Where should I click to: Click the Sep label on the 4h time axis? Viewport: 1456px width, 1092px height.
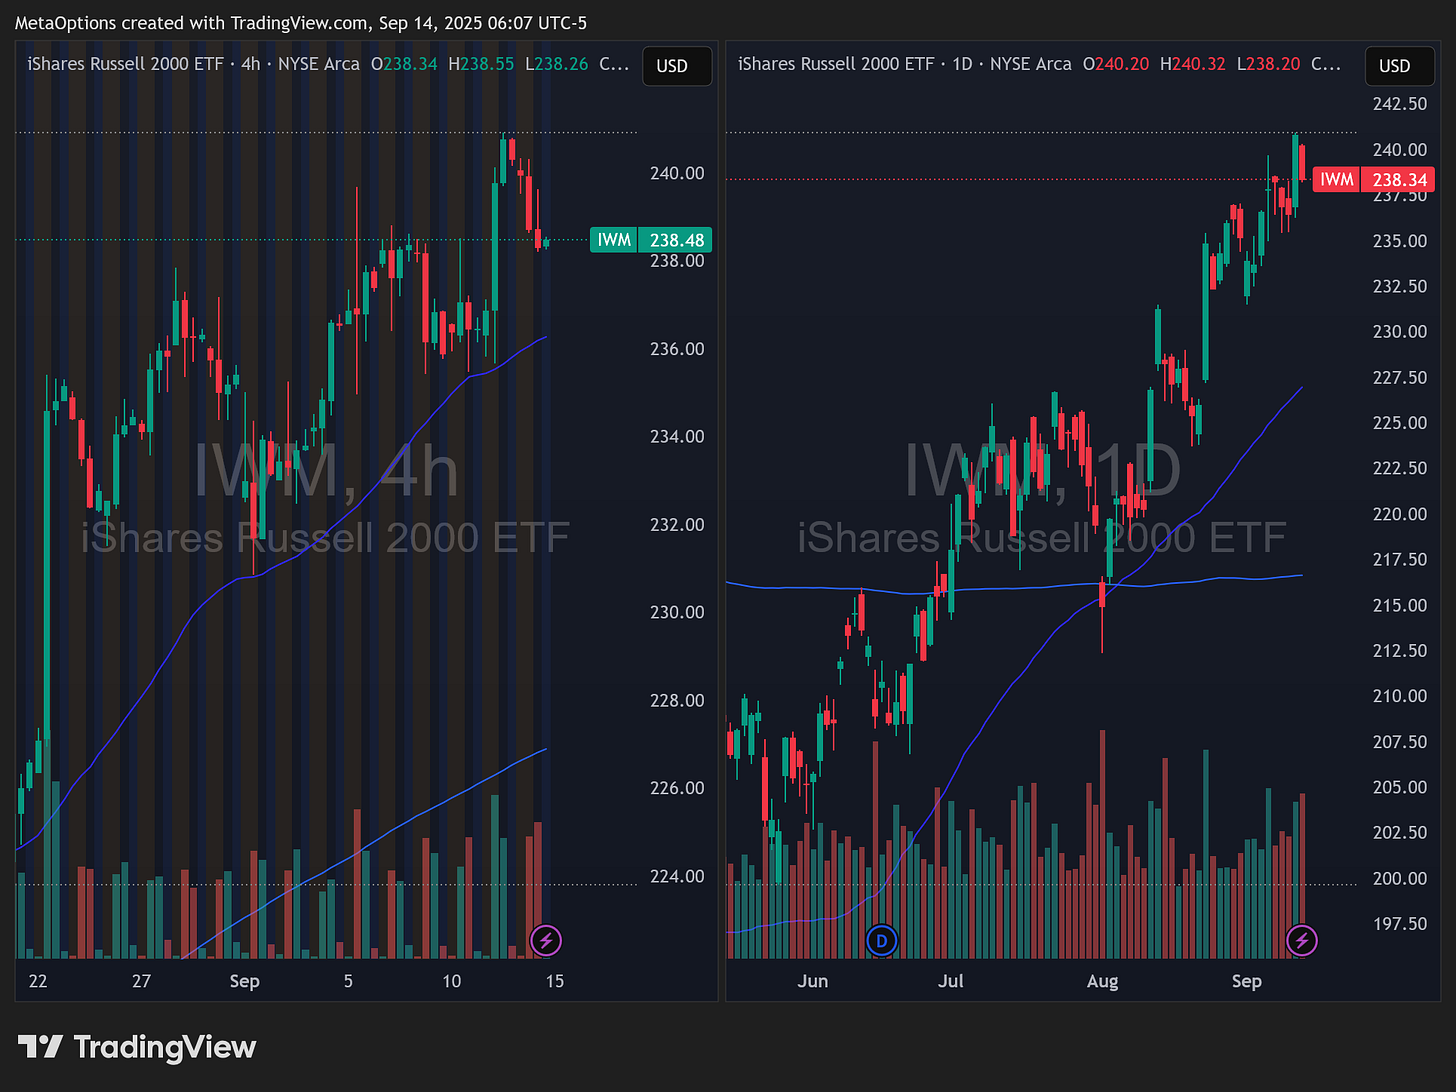(244, 981)
